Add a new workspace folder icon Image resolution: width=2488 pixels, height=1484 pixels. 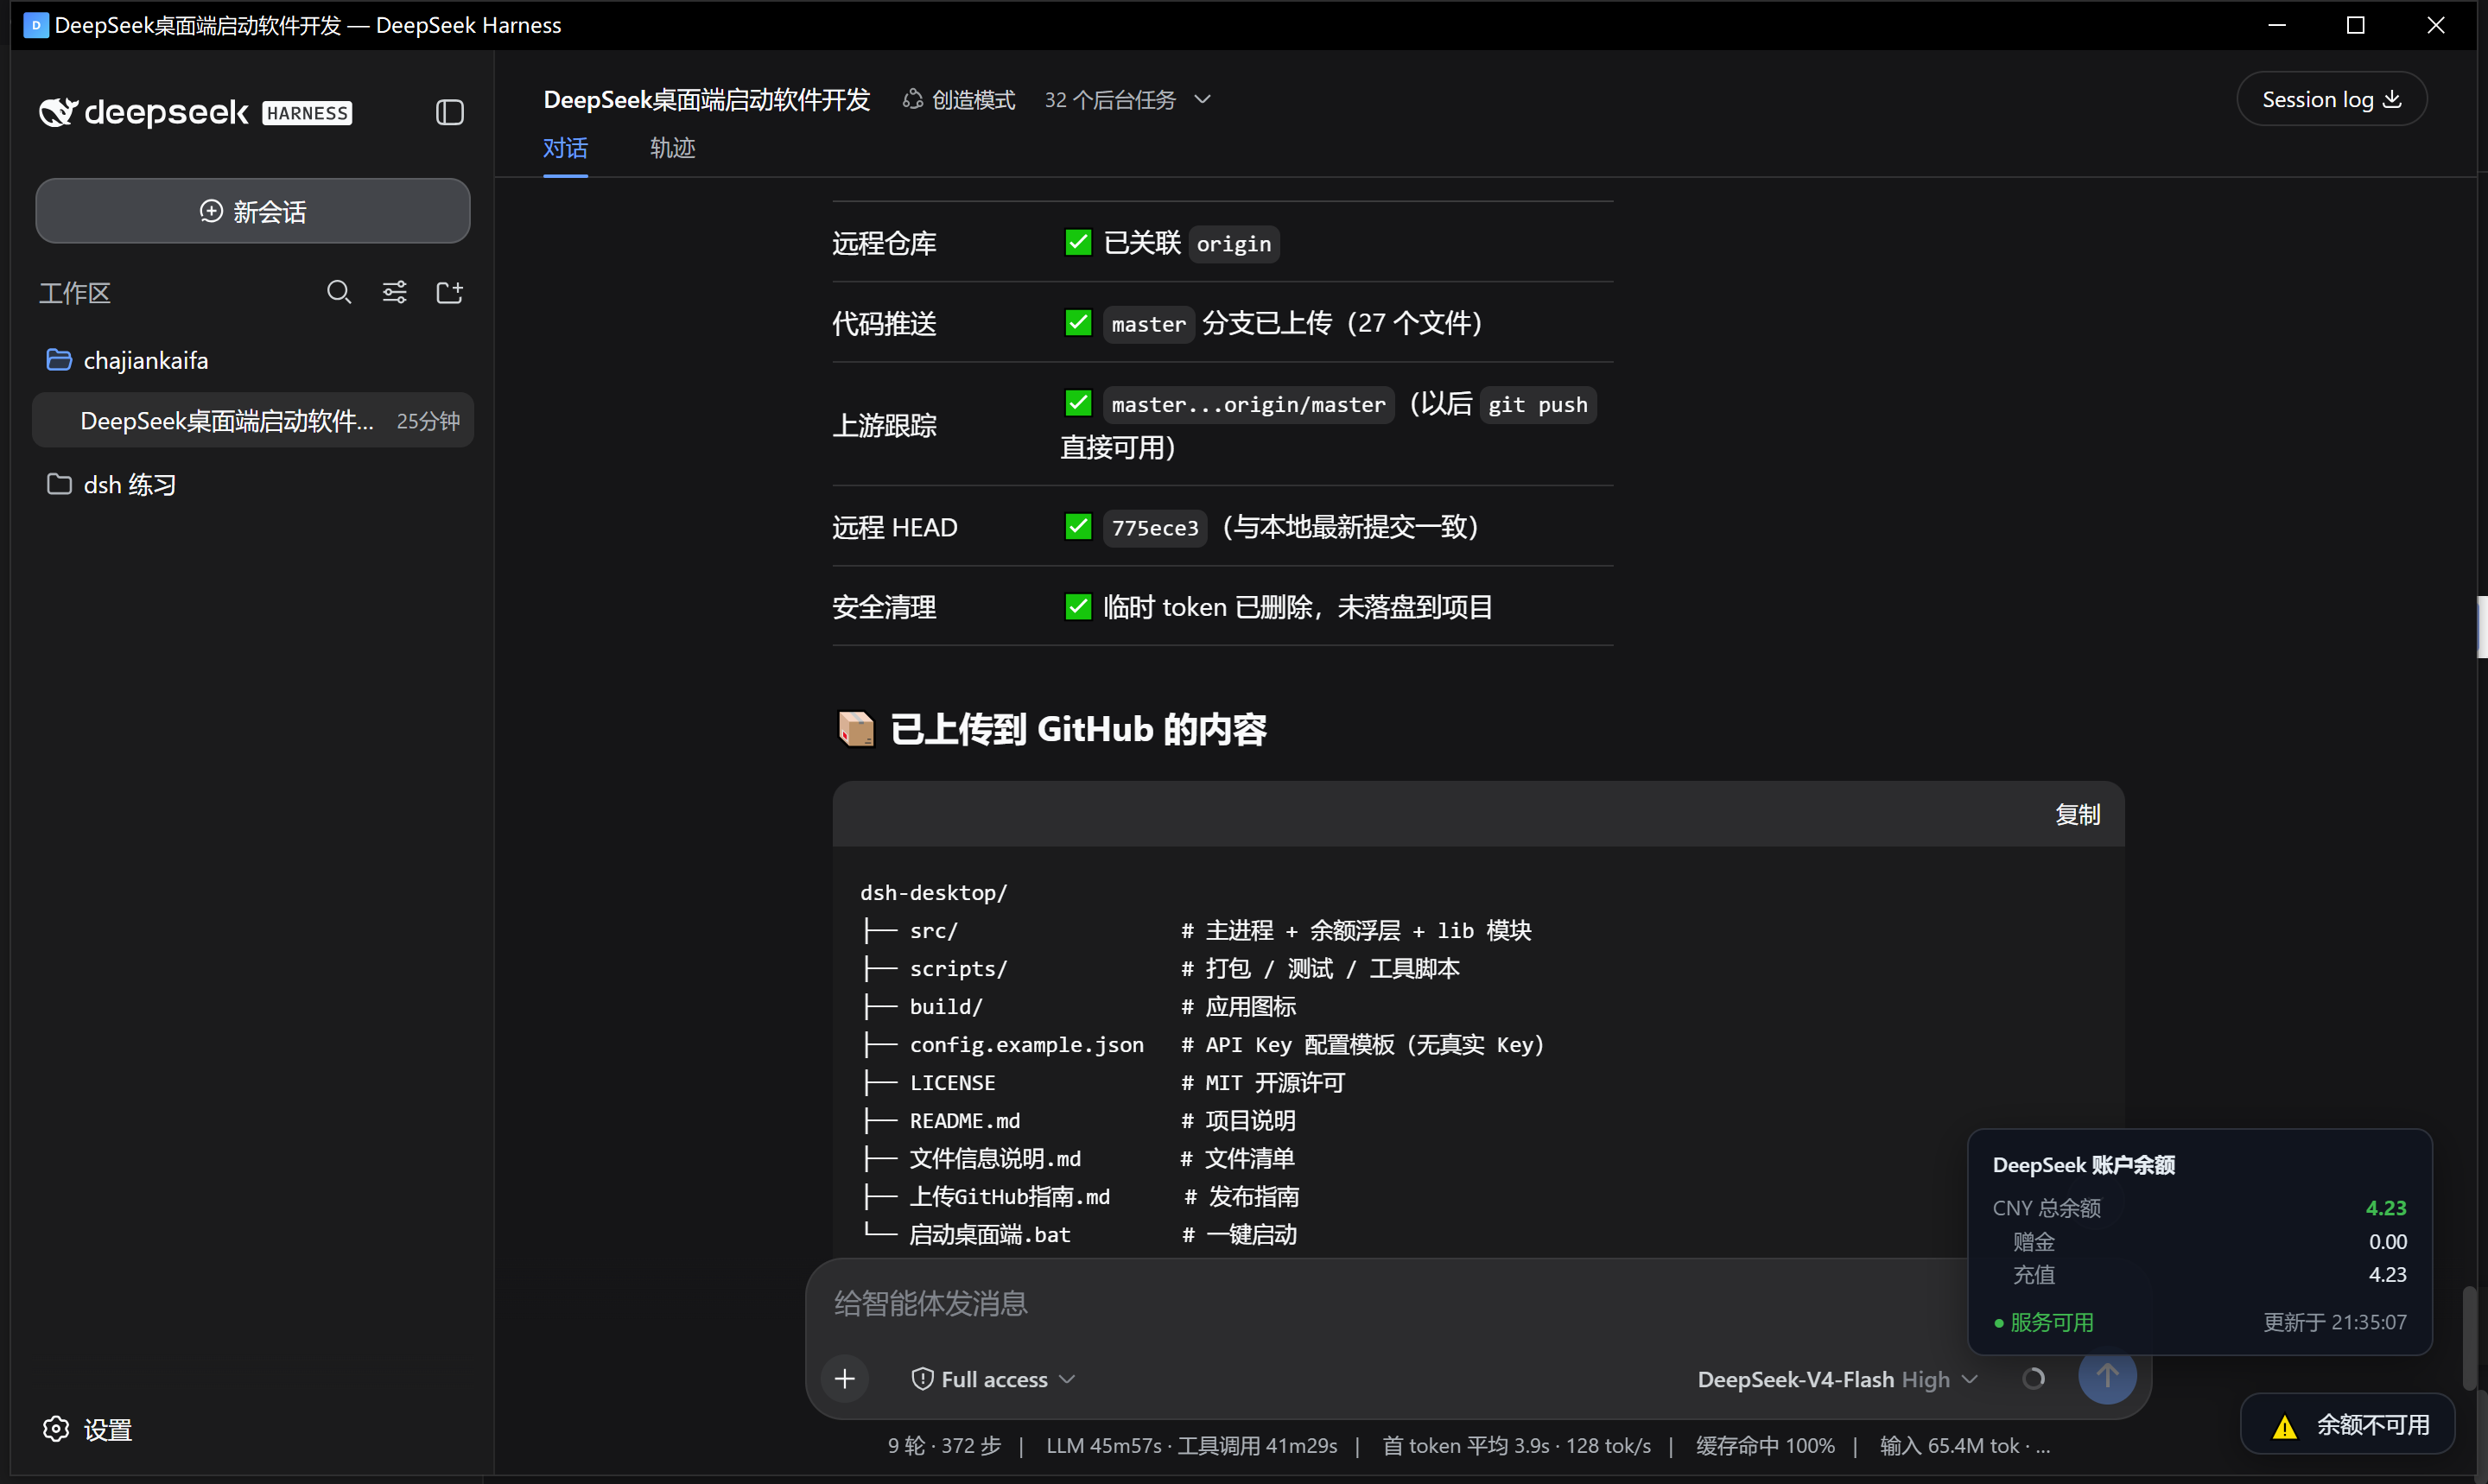tap(450, 292)
